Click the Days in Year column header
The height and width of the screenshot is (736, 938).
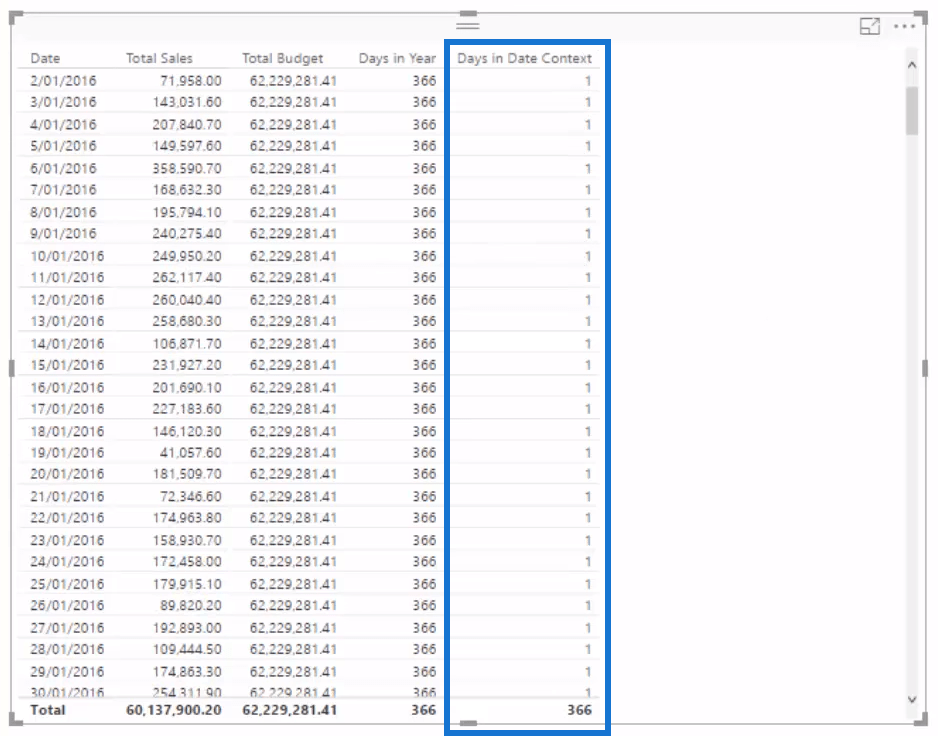[x=397, y=58]
